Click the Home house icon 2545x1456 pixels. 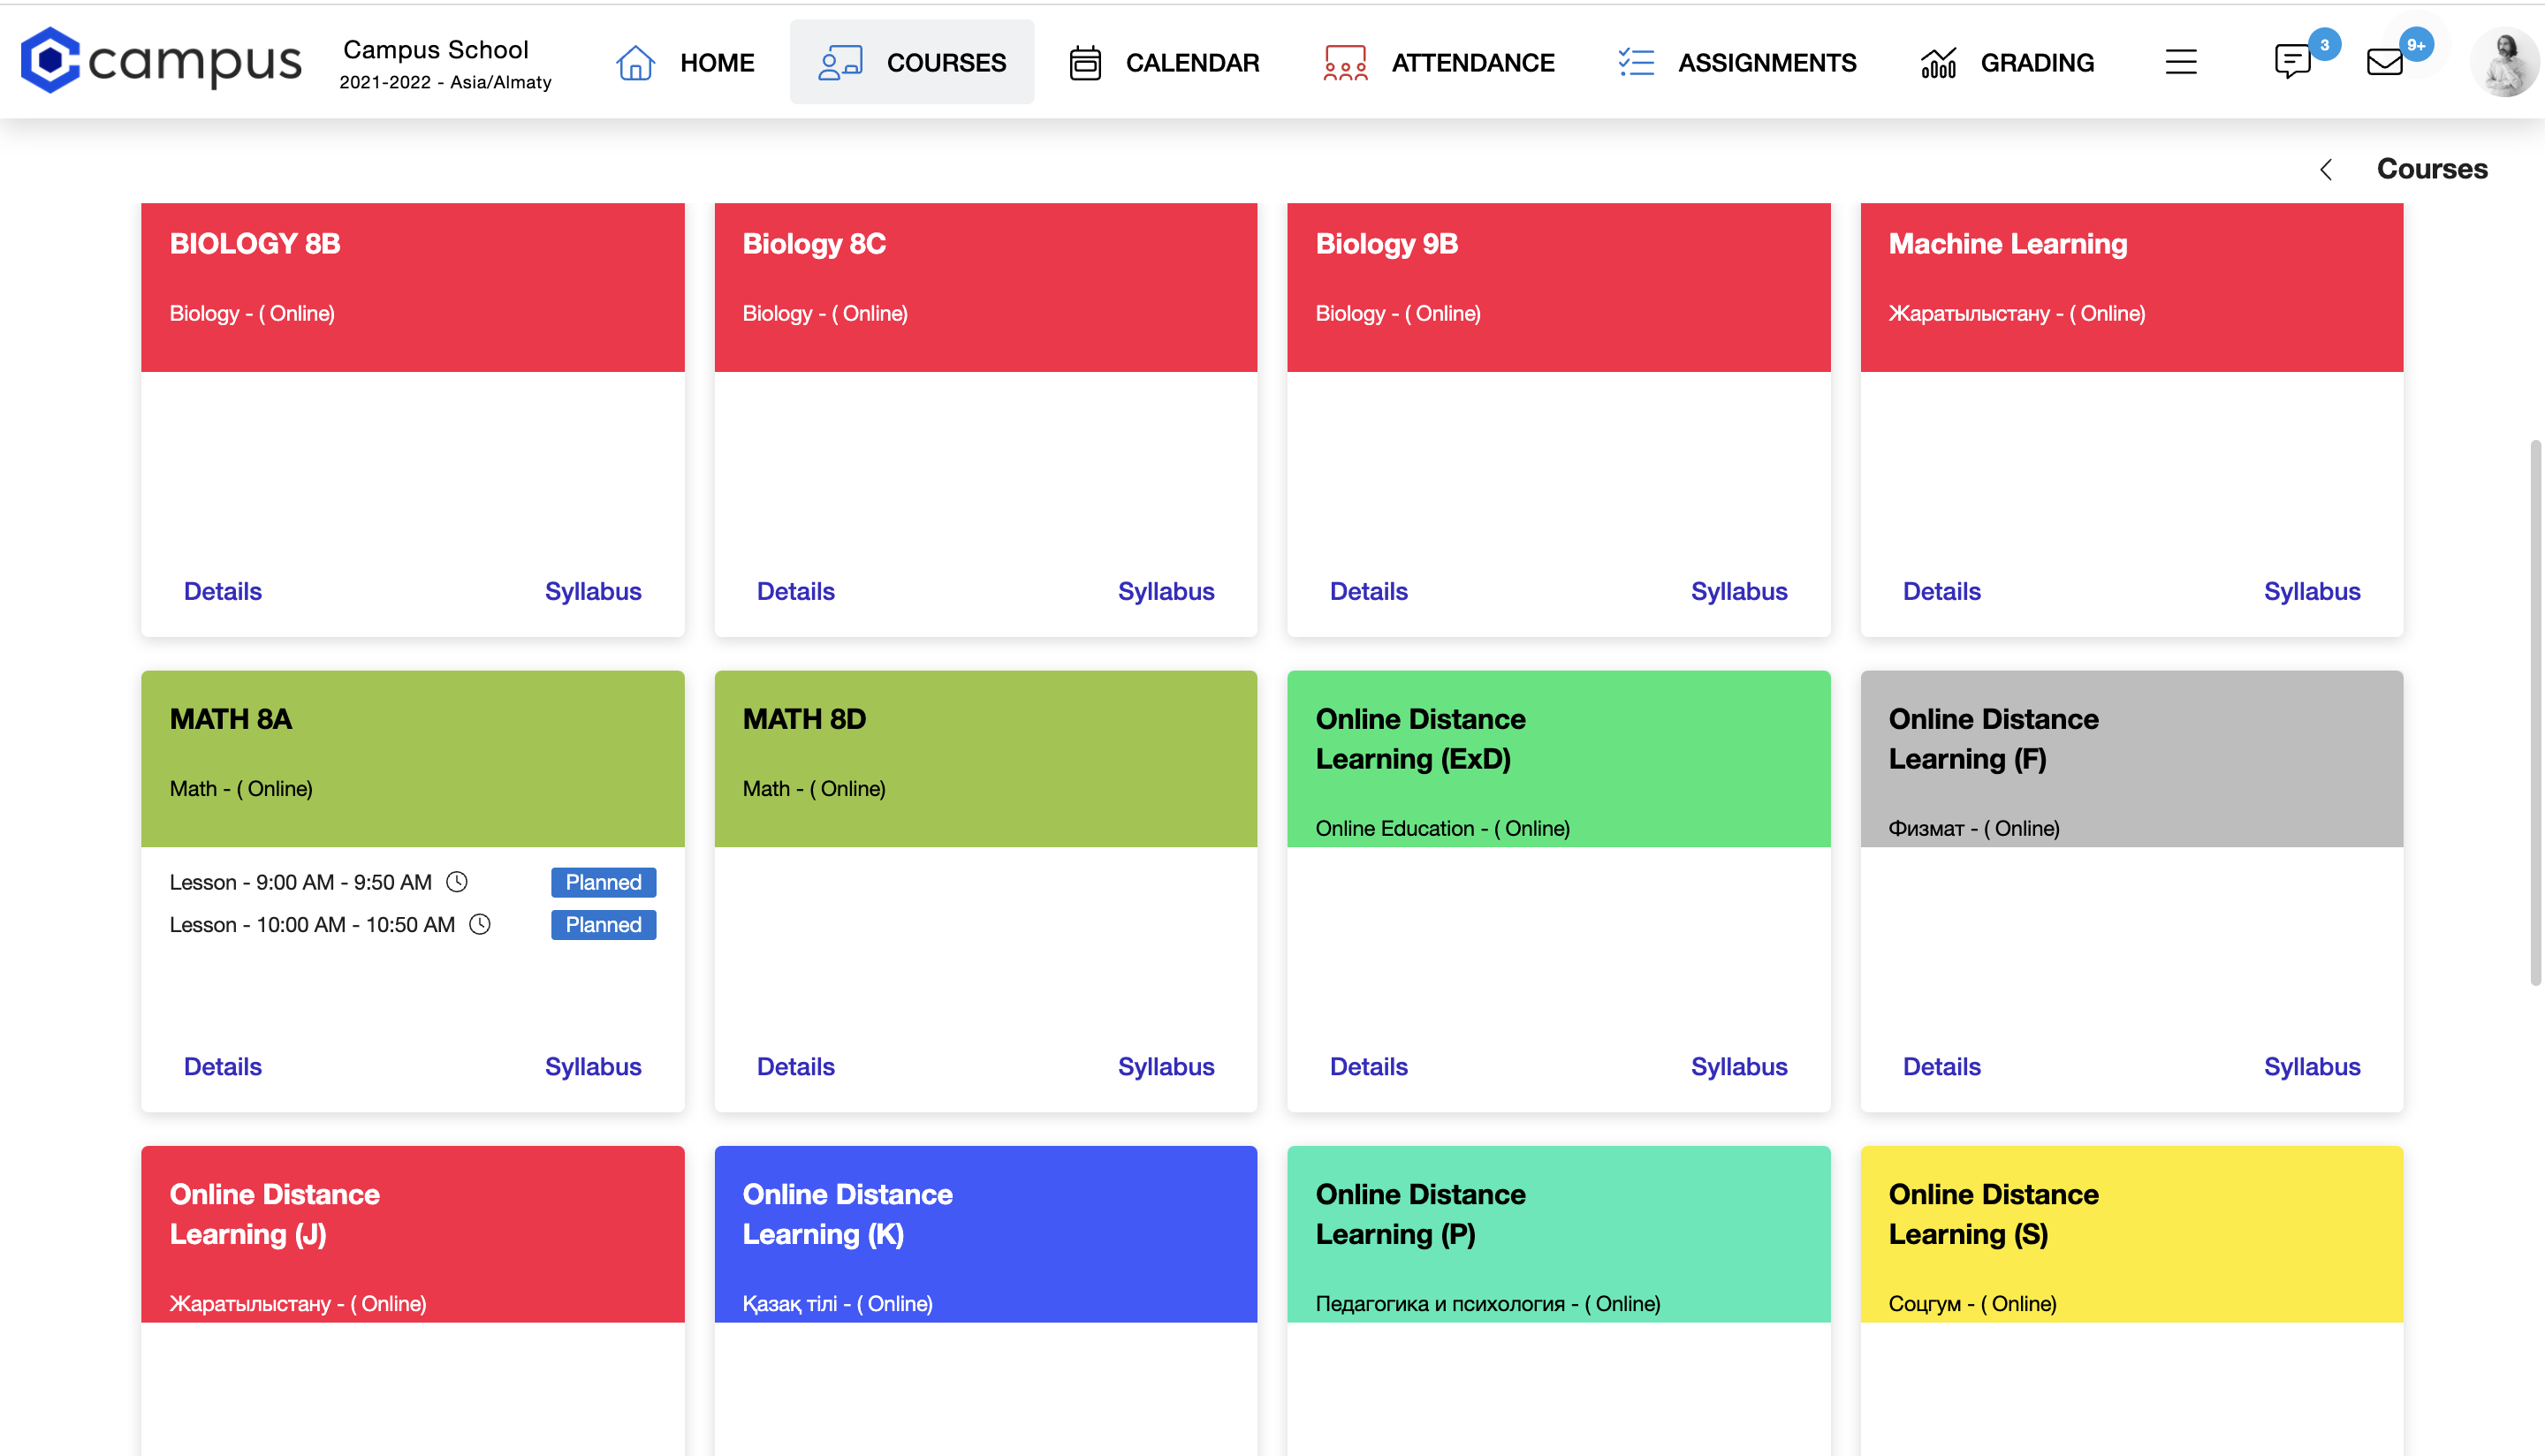(635, 63)
